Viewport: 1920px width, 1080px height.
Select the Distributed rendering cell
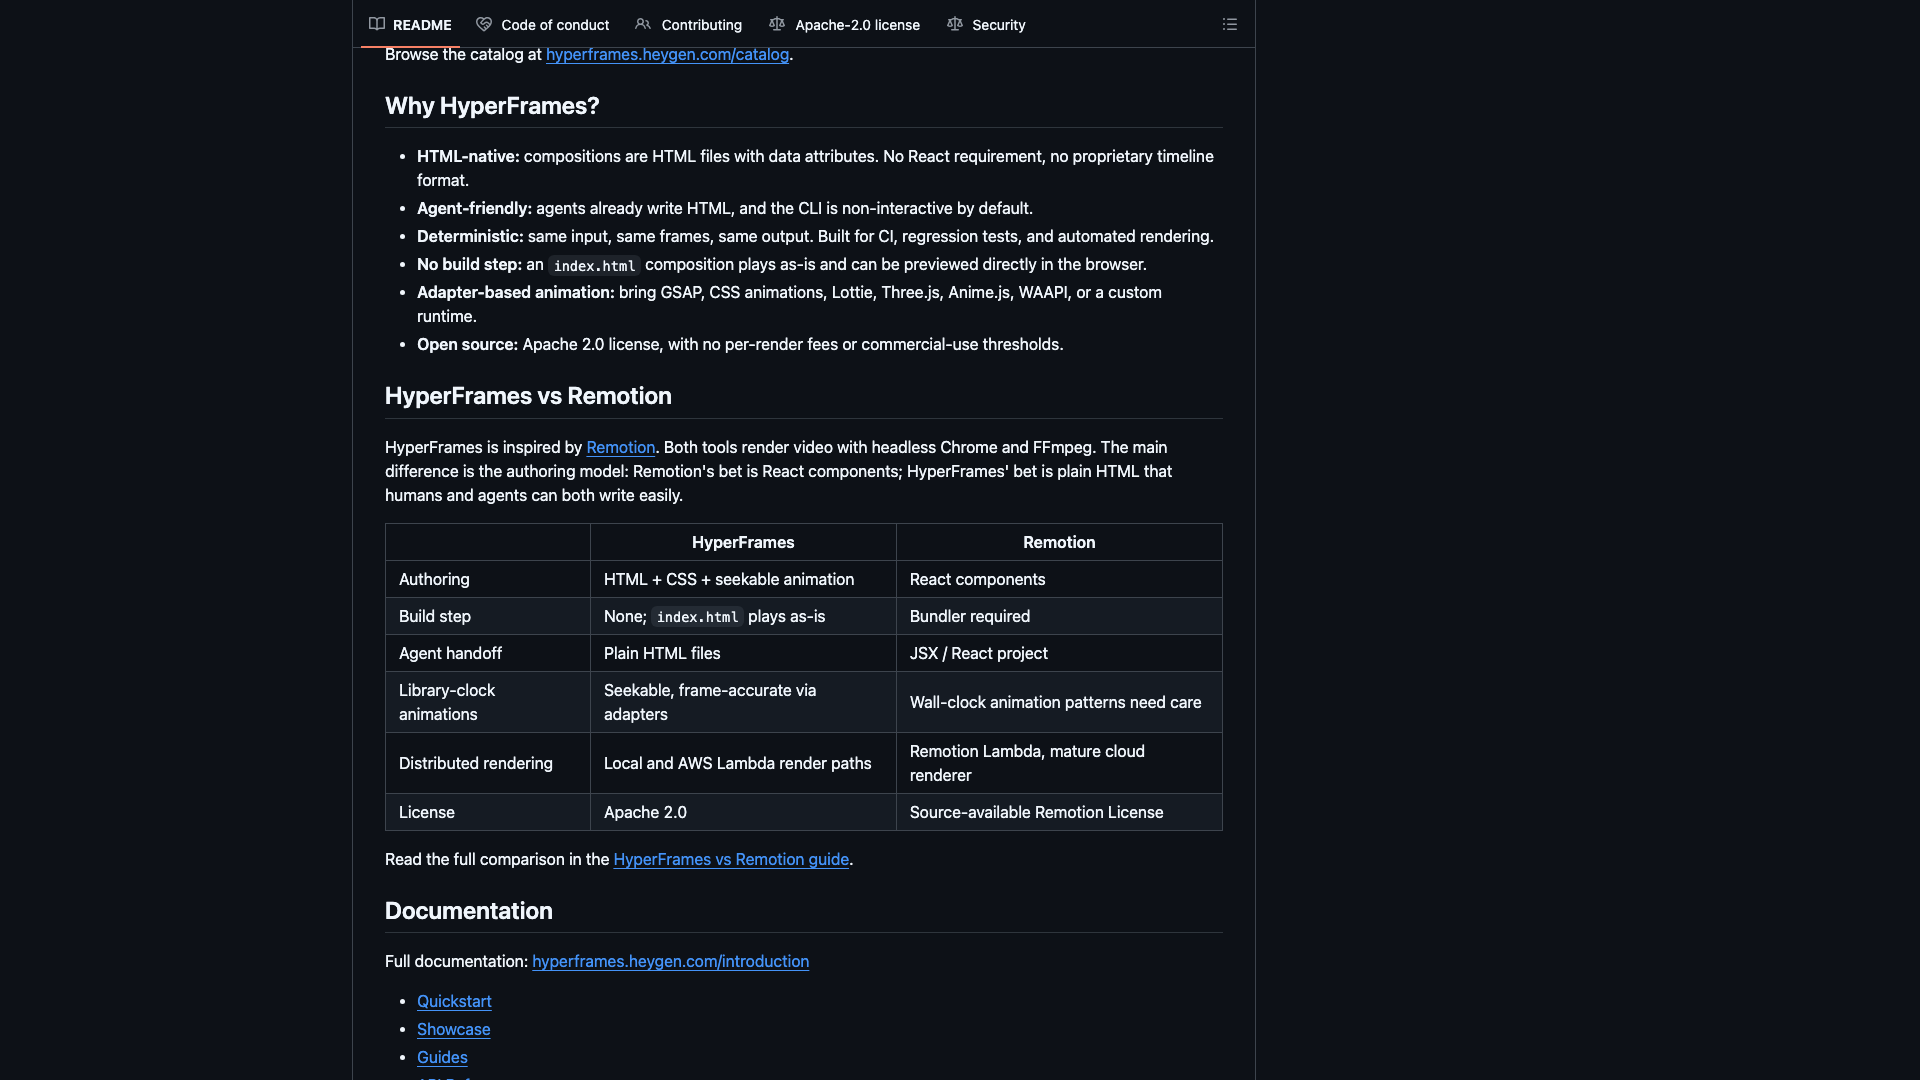[488, 763]
